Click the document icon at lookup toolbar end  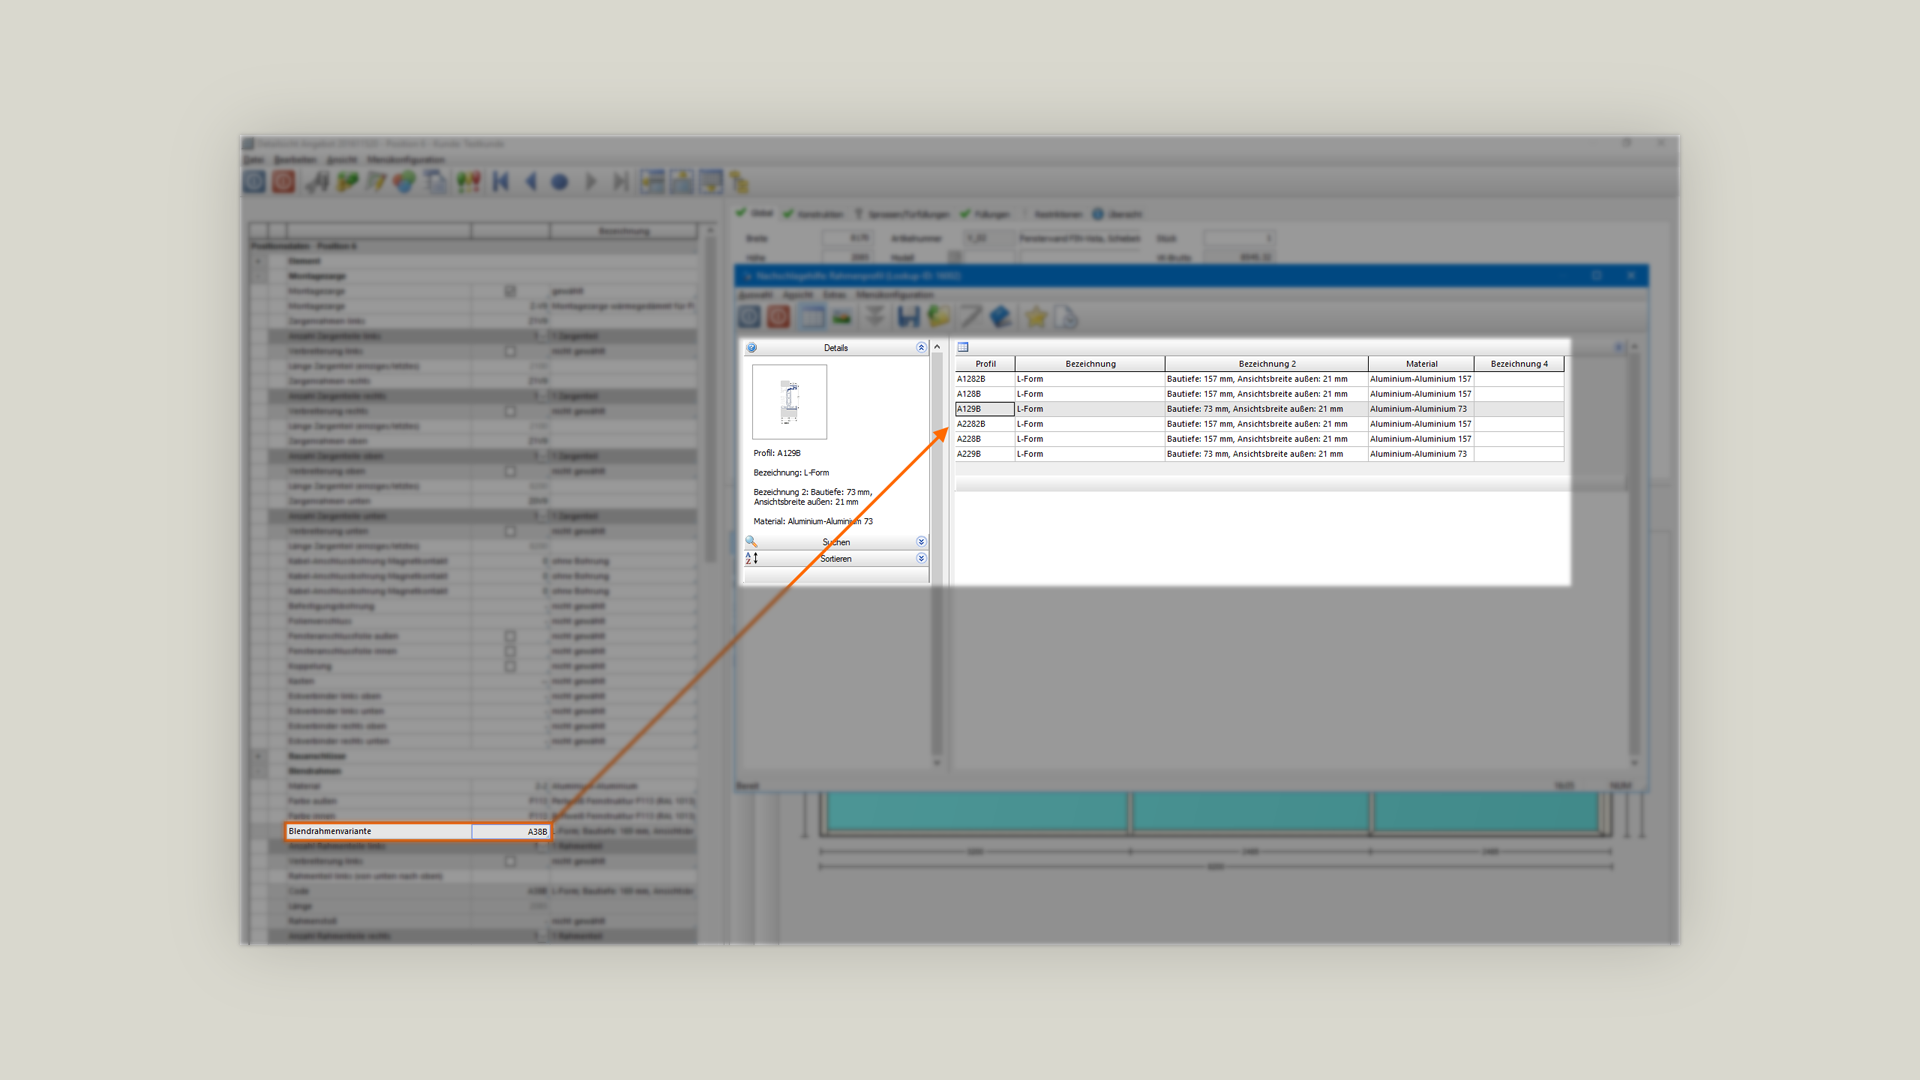[1065, 317]
